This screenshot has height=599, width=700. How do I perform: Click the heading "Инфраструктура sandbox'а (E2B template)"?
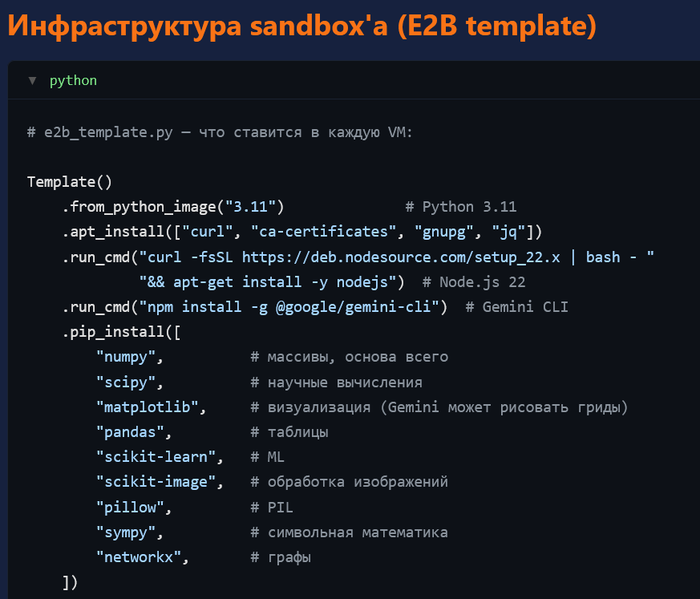302,25
